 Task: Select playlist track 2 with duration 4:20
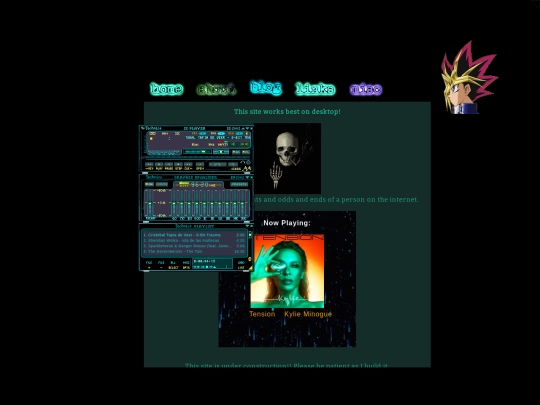(194, 240)
